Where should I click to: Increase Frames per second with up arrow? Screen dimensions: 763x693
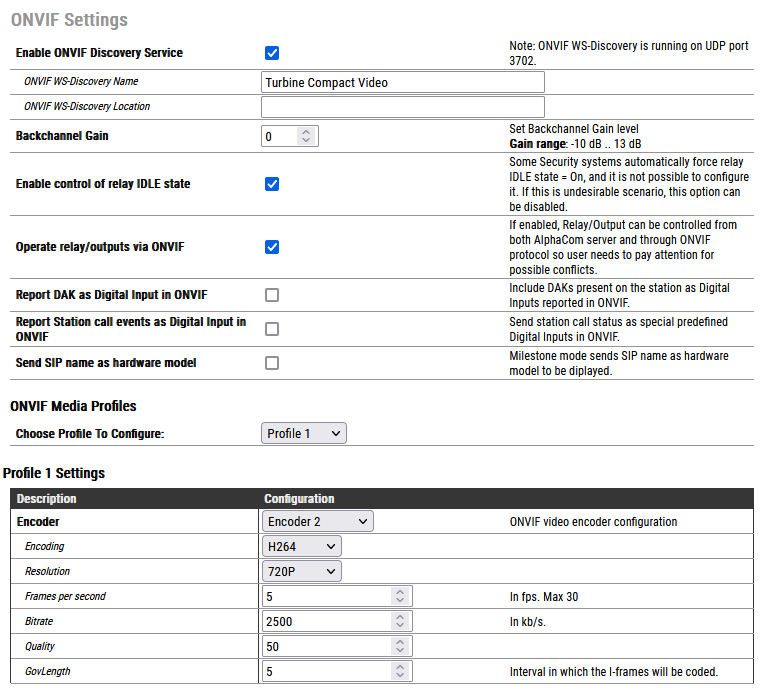tap(400, 592)
